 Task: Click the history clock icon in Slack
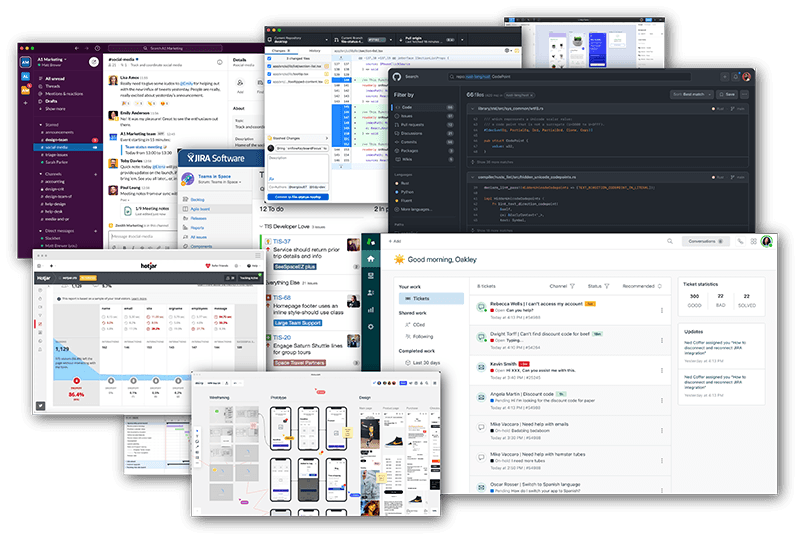click(x=97, y=48)
